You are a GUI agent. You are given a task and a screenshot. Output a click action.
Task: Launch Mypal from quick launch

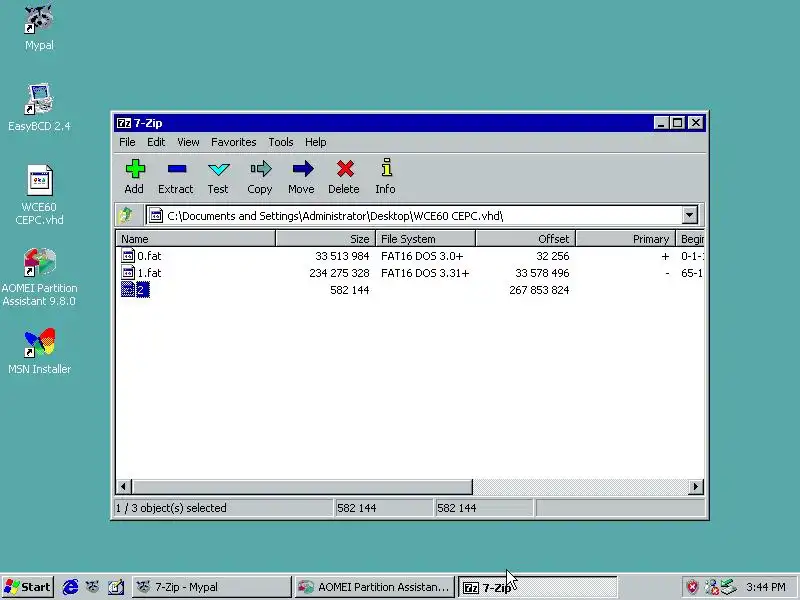(x=92, y=587)
